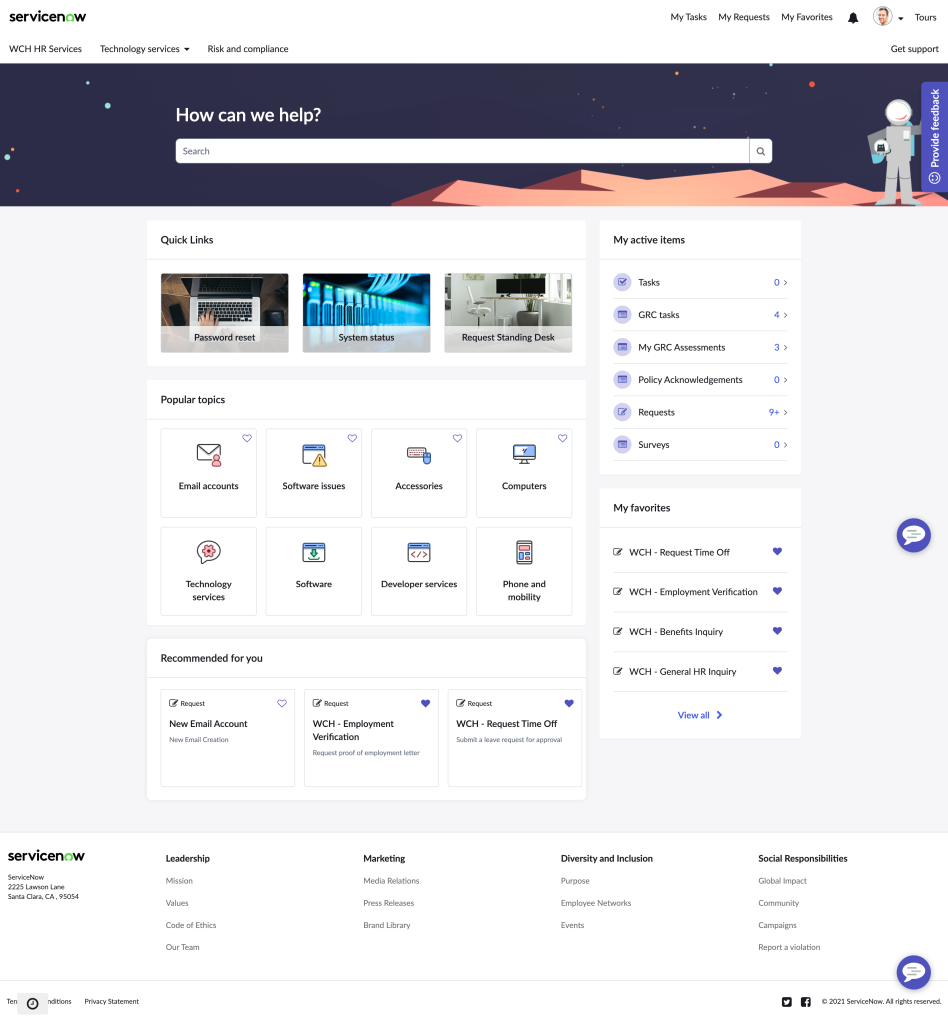The height and width of the screenshot is (1024, 948).
Task: Expand My GRC Assessments row chevron
Action: [x=785, y=347]
